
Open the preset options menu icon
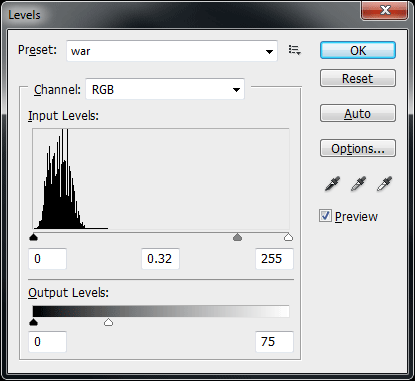[295, 50]
